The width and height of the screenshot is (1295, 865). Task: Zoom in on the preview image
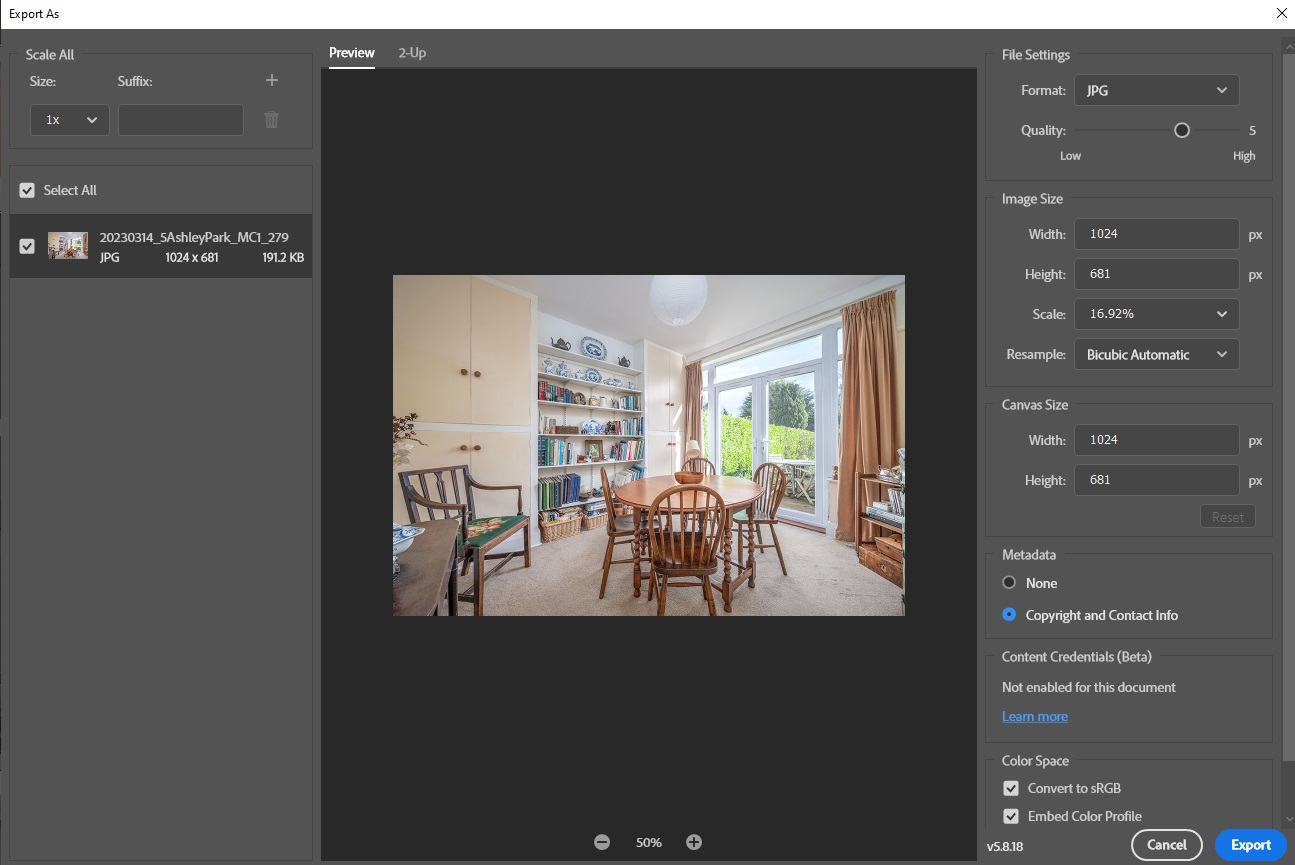click(694, 841)
